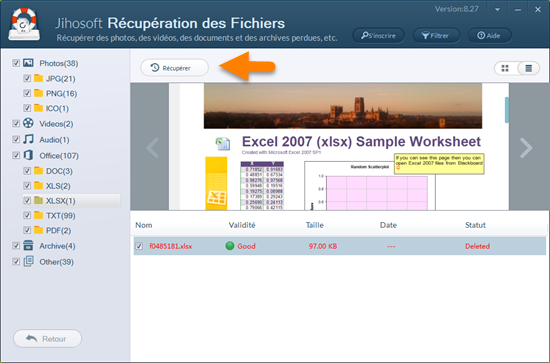This screenshot has width=550, height=363.
Task: Uncheck the Videos(2) checkbox
Action: pos(16,123)
